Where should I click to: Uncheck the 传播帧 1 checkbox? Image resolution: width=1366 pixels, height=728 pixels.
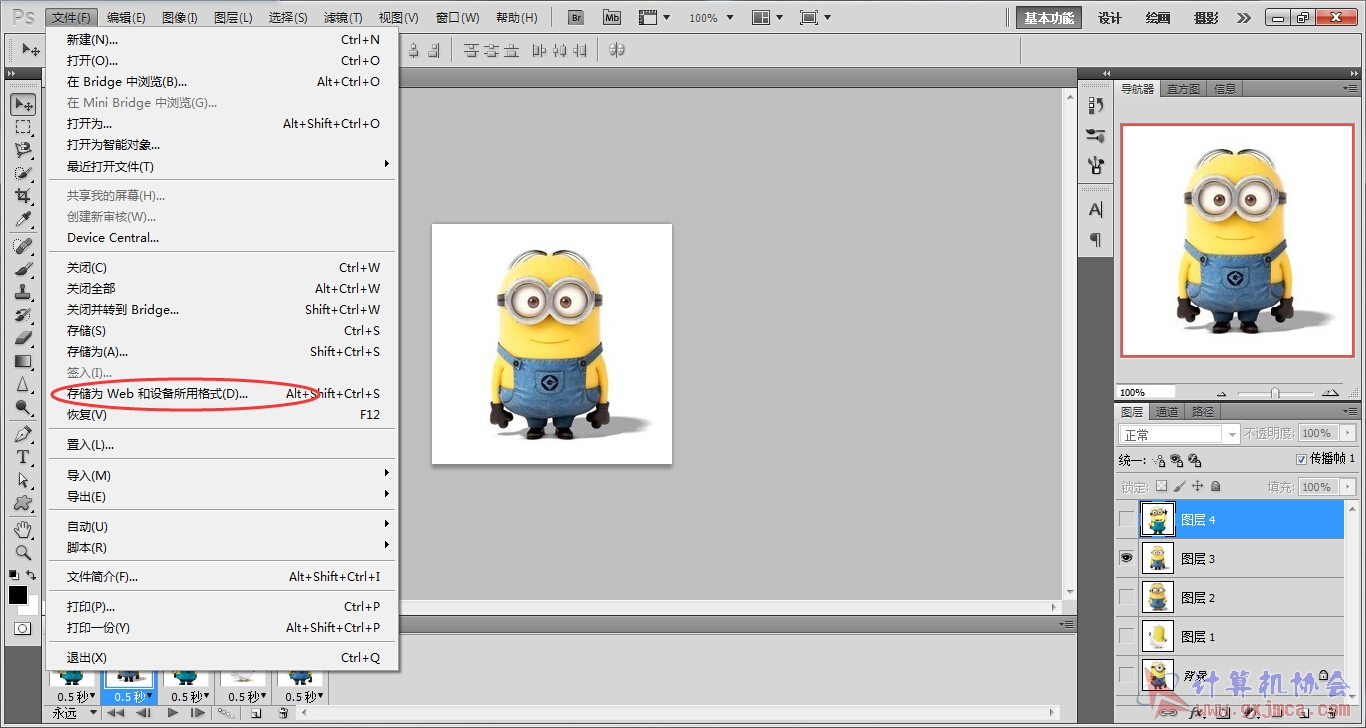(x=1301, y=459)
